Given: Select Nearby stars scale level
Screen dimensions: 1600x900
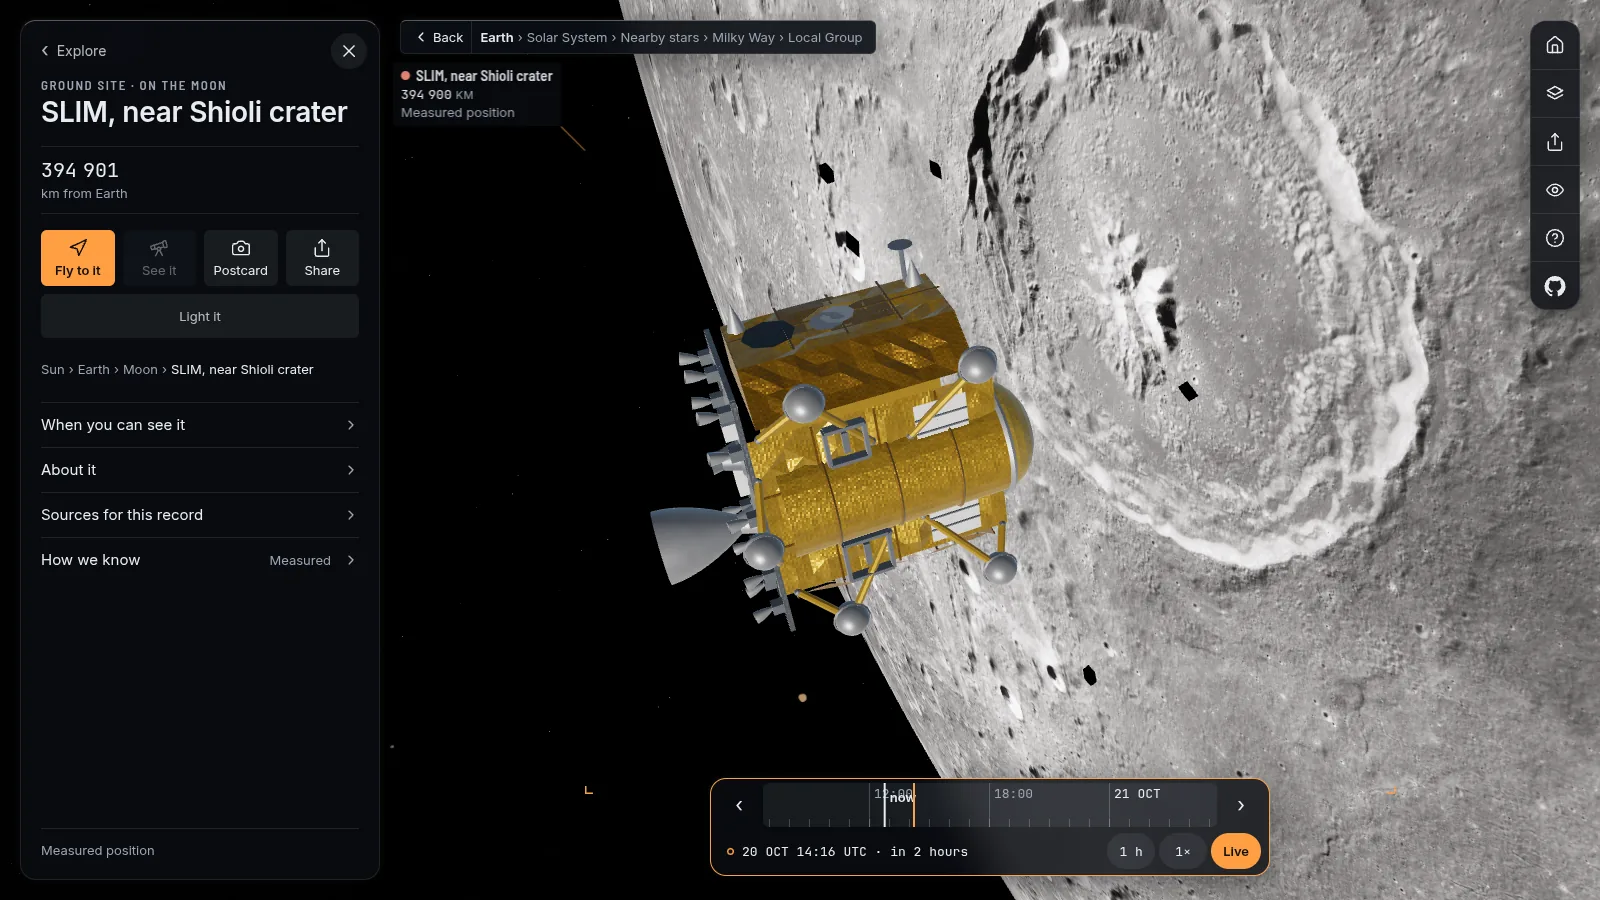Looking at the screenshot, I should 660,38.
